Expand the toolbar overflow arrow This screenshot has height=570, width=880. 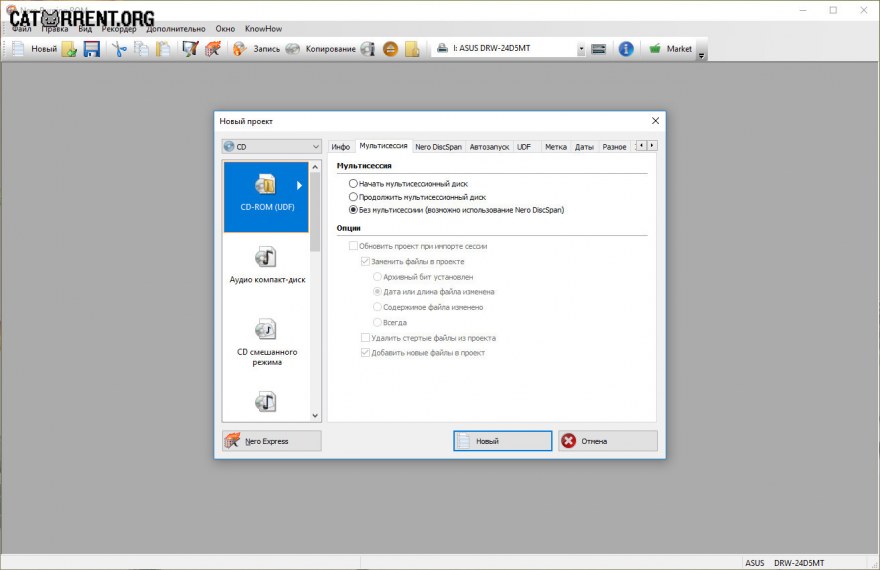[701, 56]
